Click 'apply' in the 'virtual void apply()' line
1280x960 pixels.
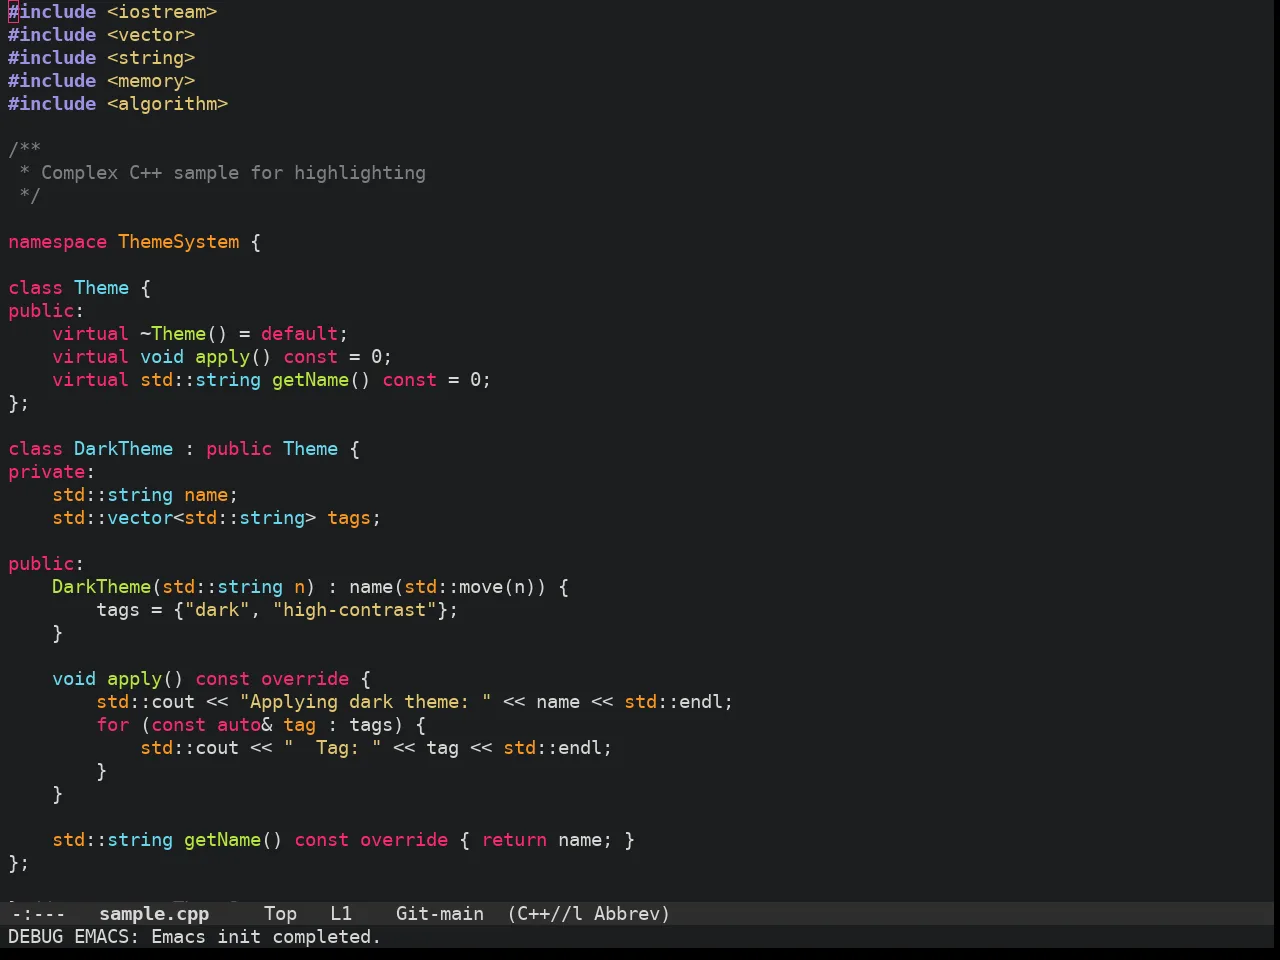[222, 357]
